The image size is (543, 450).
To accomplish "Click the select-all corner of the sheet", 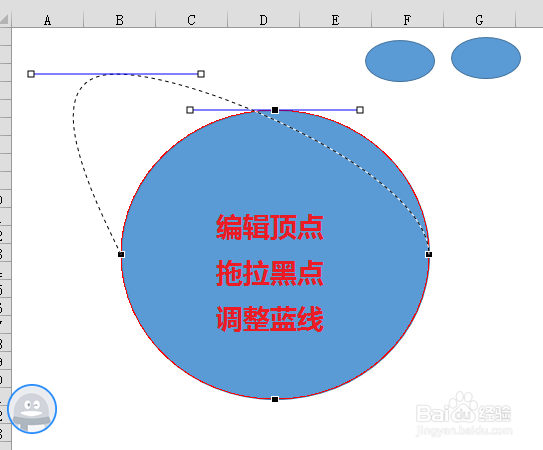I will (x=5, y=19).
